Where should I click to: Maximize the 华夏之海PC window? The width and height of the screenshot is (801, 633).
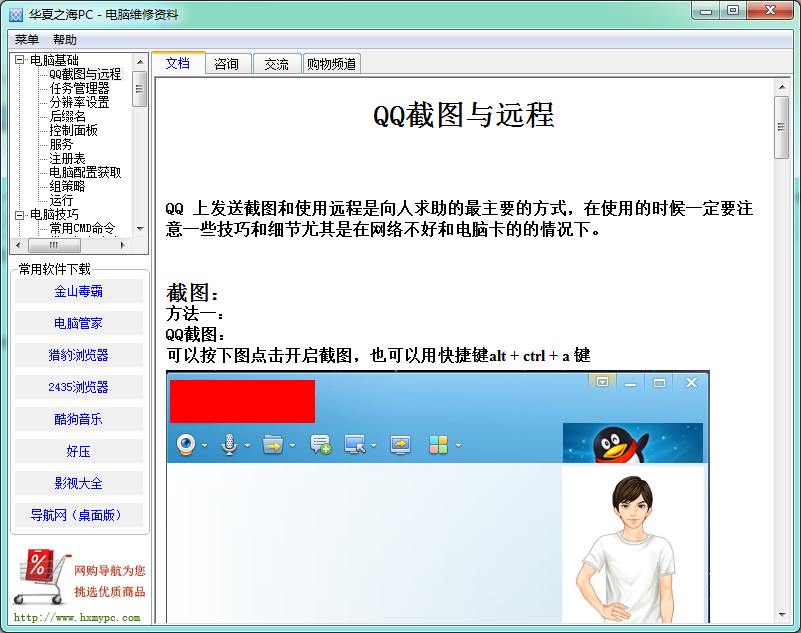coord(733,11)
